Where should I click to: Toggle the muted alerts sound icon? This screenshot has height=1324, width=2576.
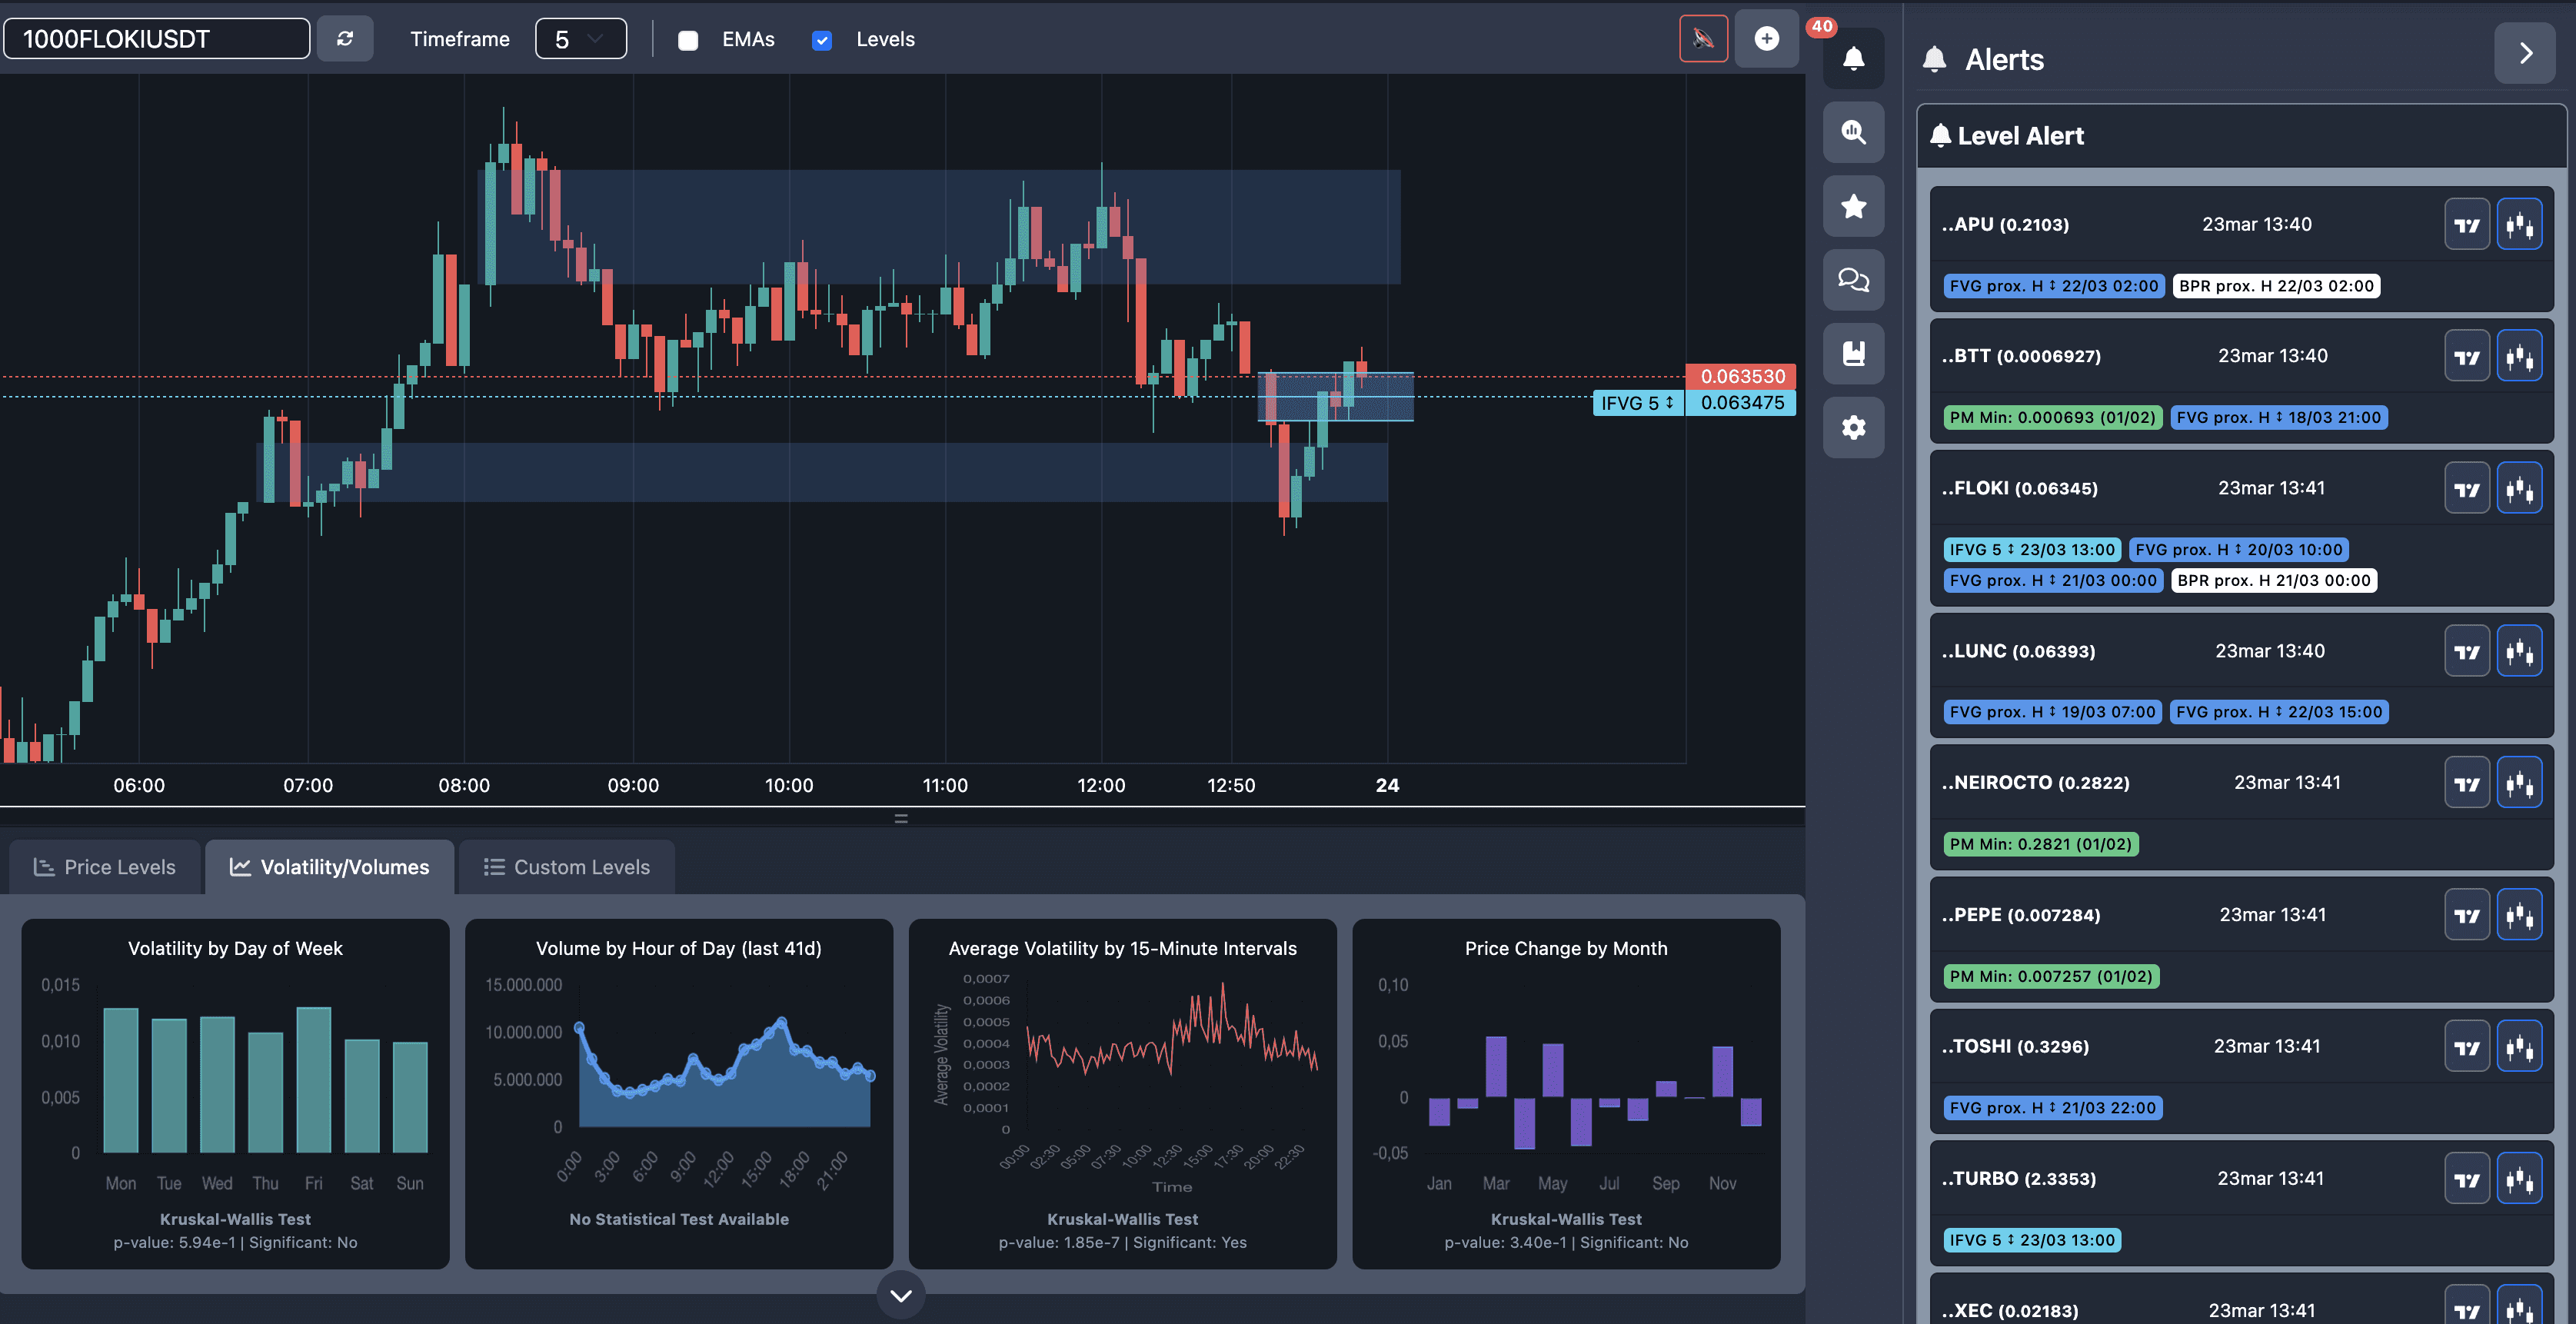click(1703, 39)
